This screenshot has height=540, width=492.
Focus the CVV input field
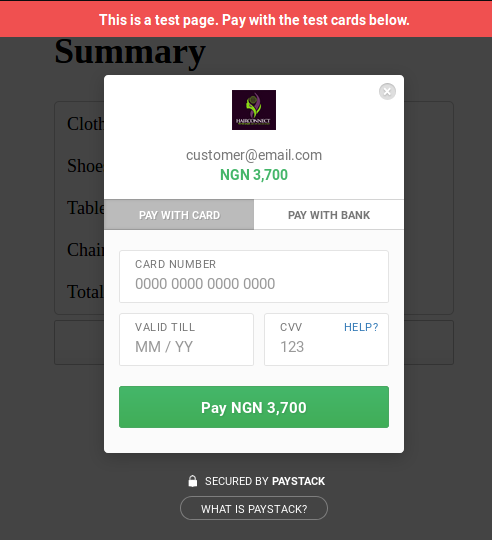[x=326, y=339]
